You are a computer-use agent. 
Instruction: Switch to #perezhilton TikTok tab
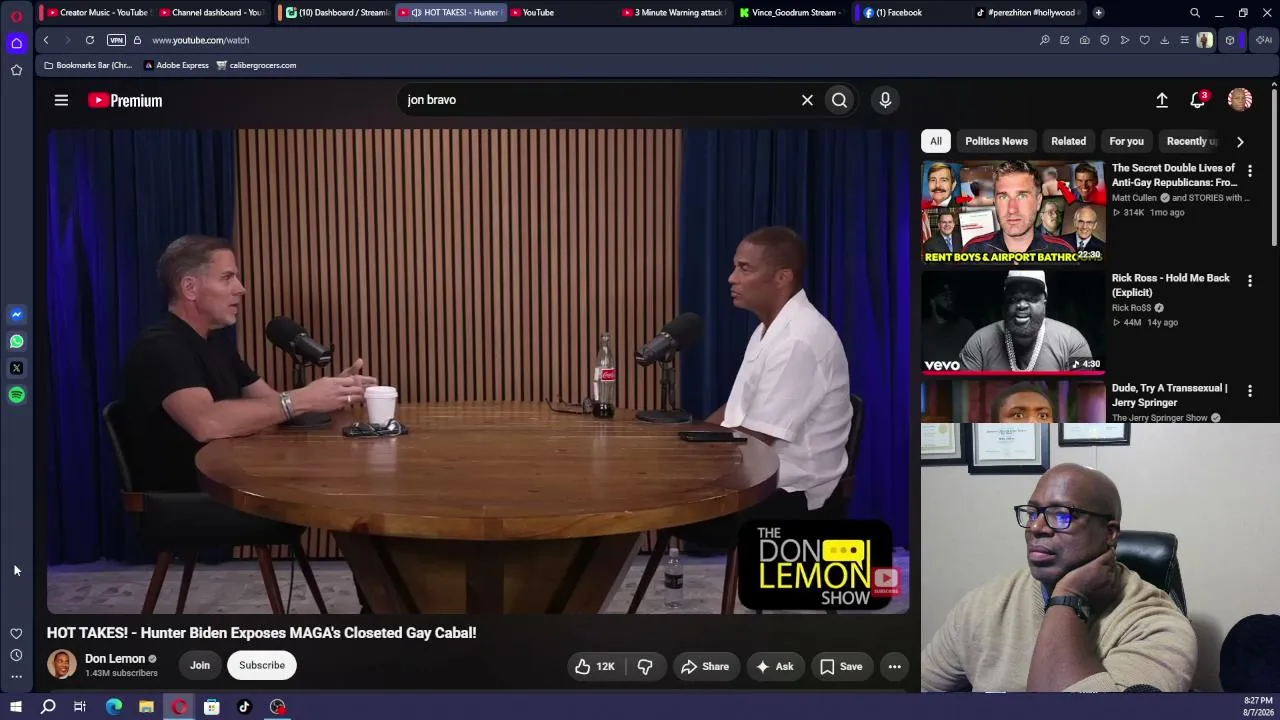[1030, 13]
